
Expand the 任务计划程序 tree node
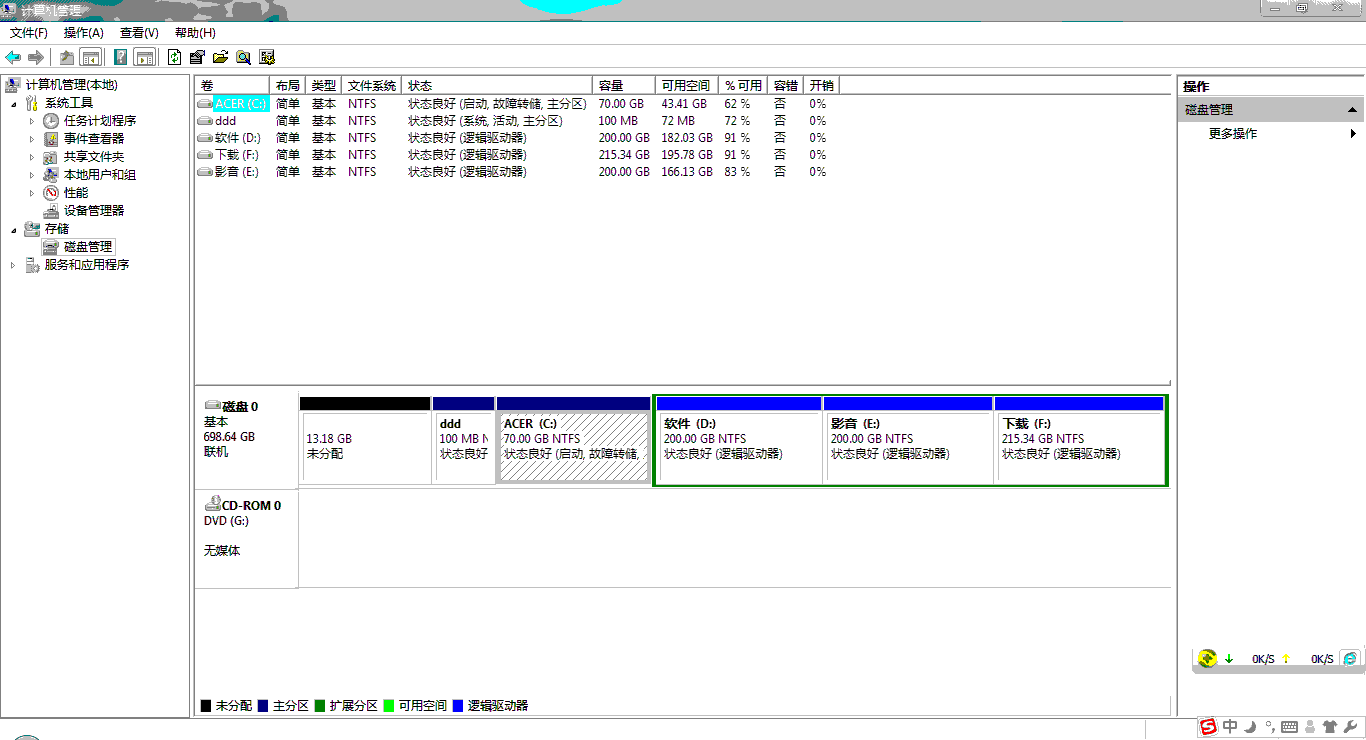(32, 121)
